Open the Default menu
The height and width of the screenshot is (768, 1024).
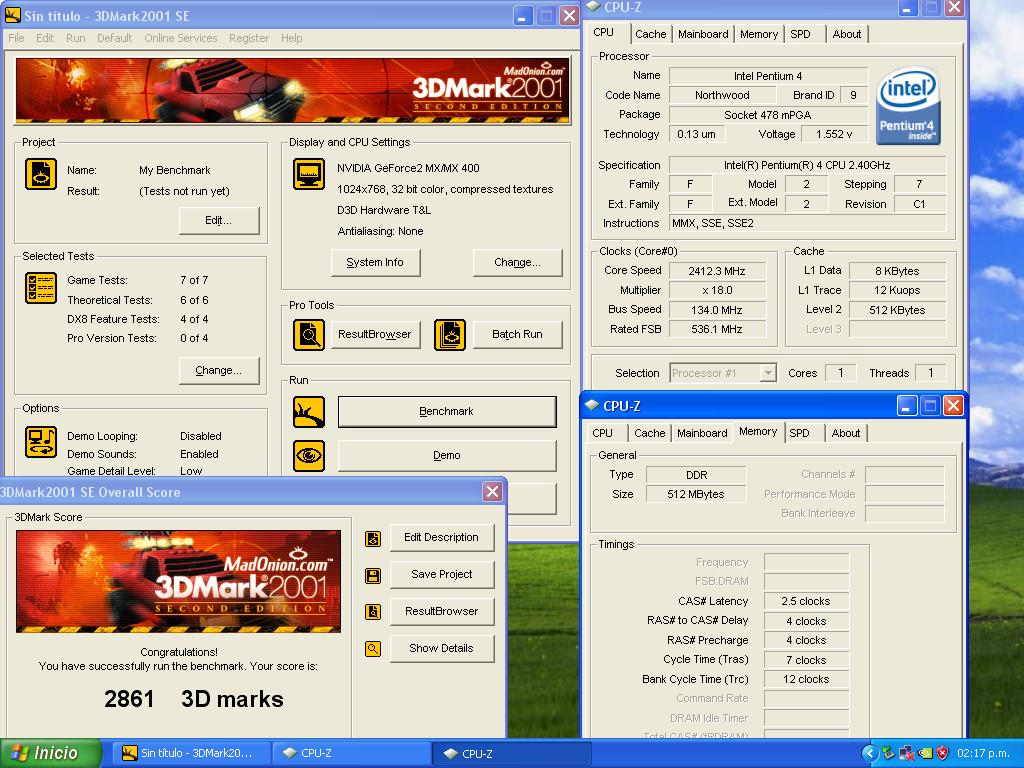tap(114, 38)
